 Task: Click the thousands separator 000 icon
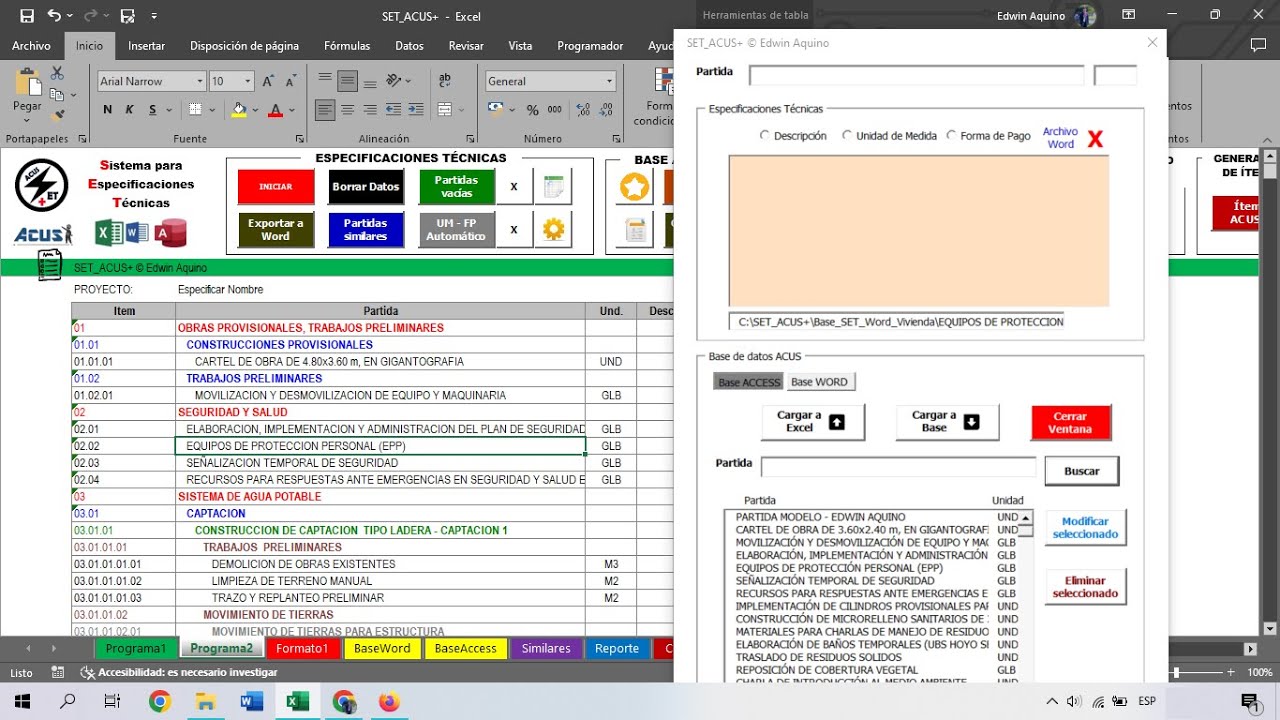(554, 110)
